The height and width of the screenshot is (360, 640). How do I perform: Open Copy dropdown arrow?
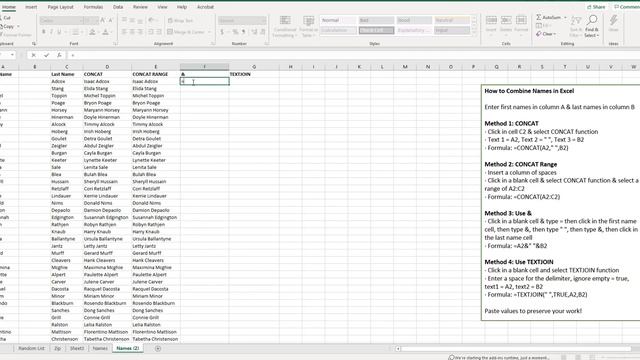18,27
